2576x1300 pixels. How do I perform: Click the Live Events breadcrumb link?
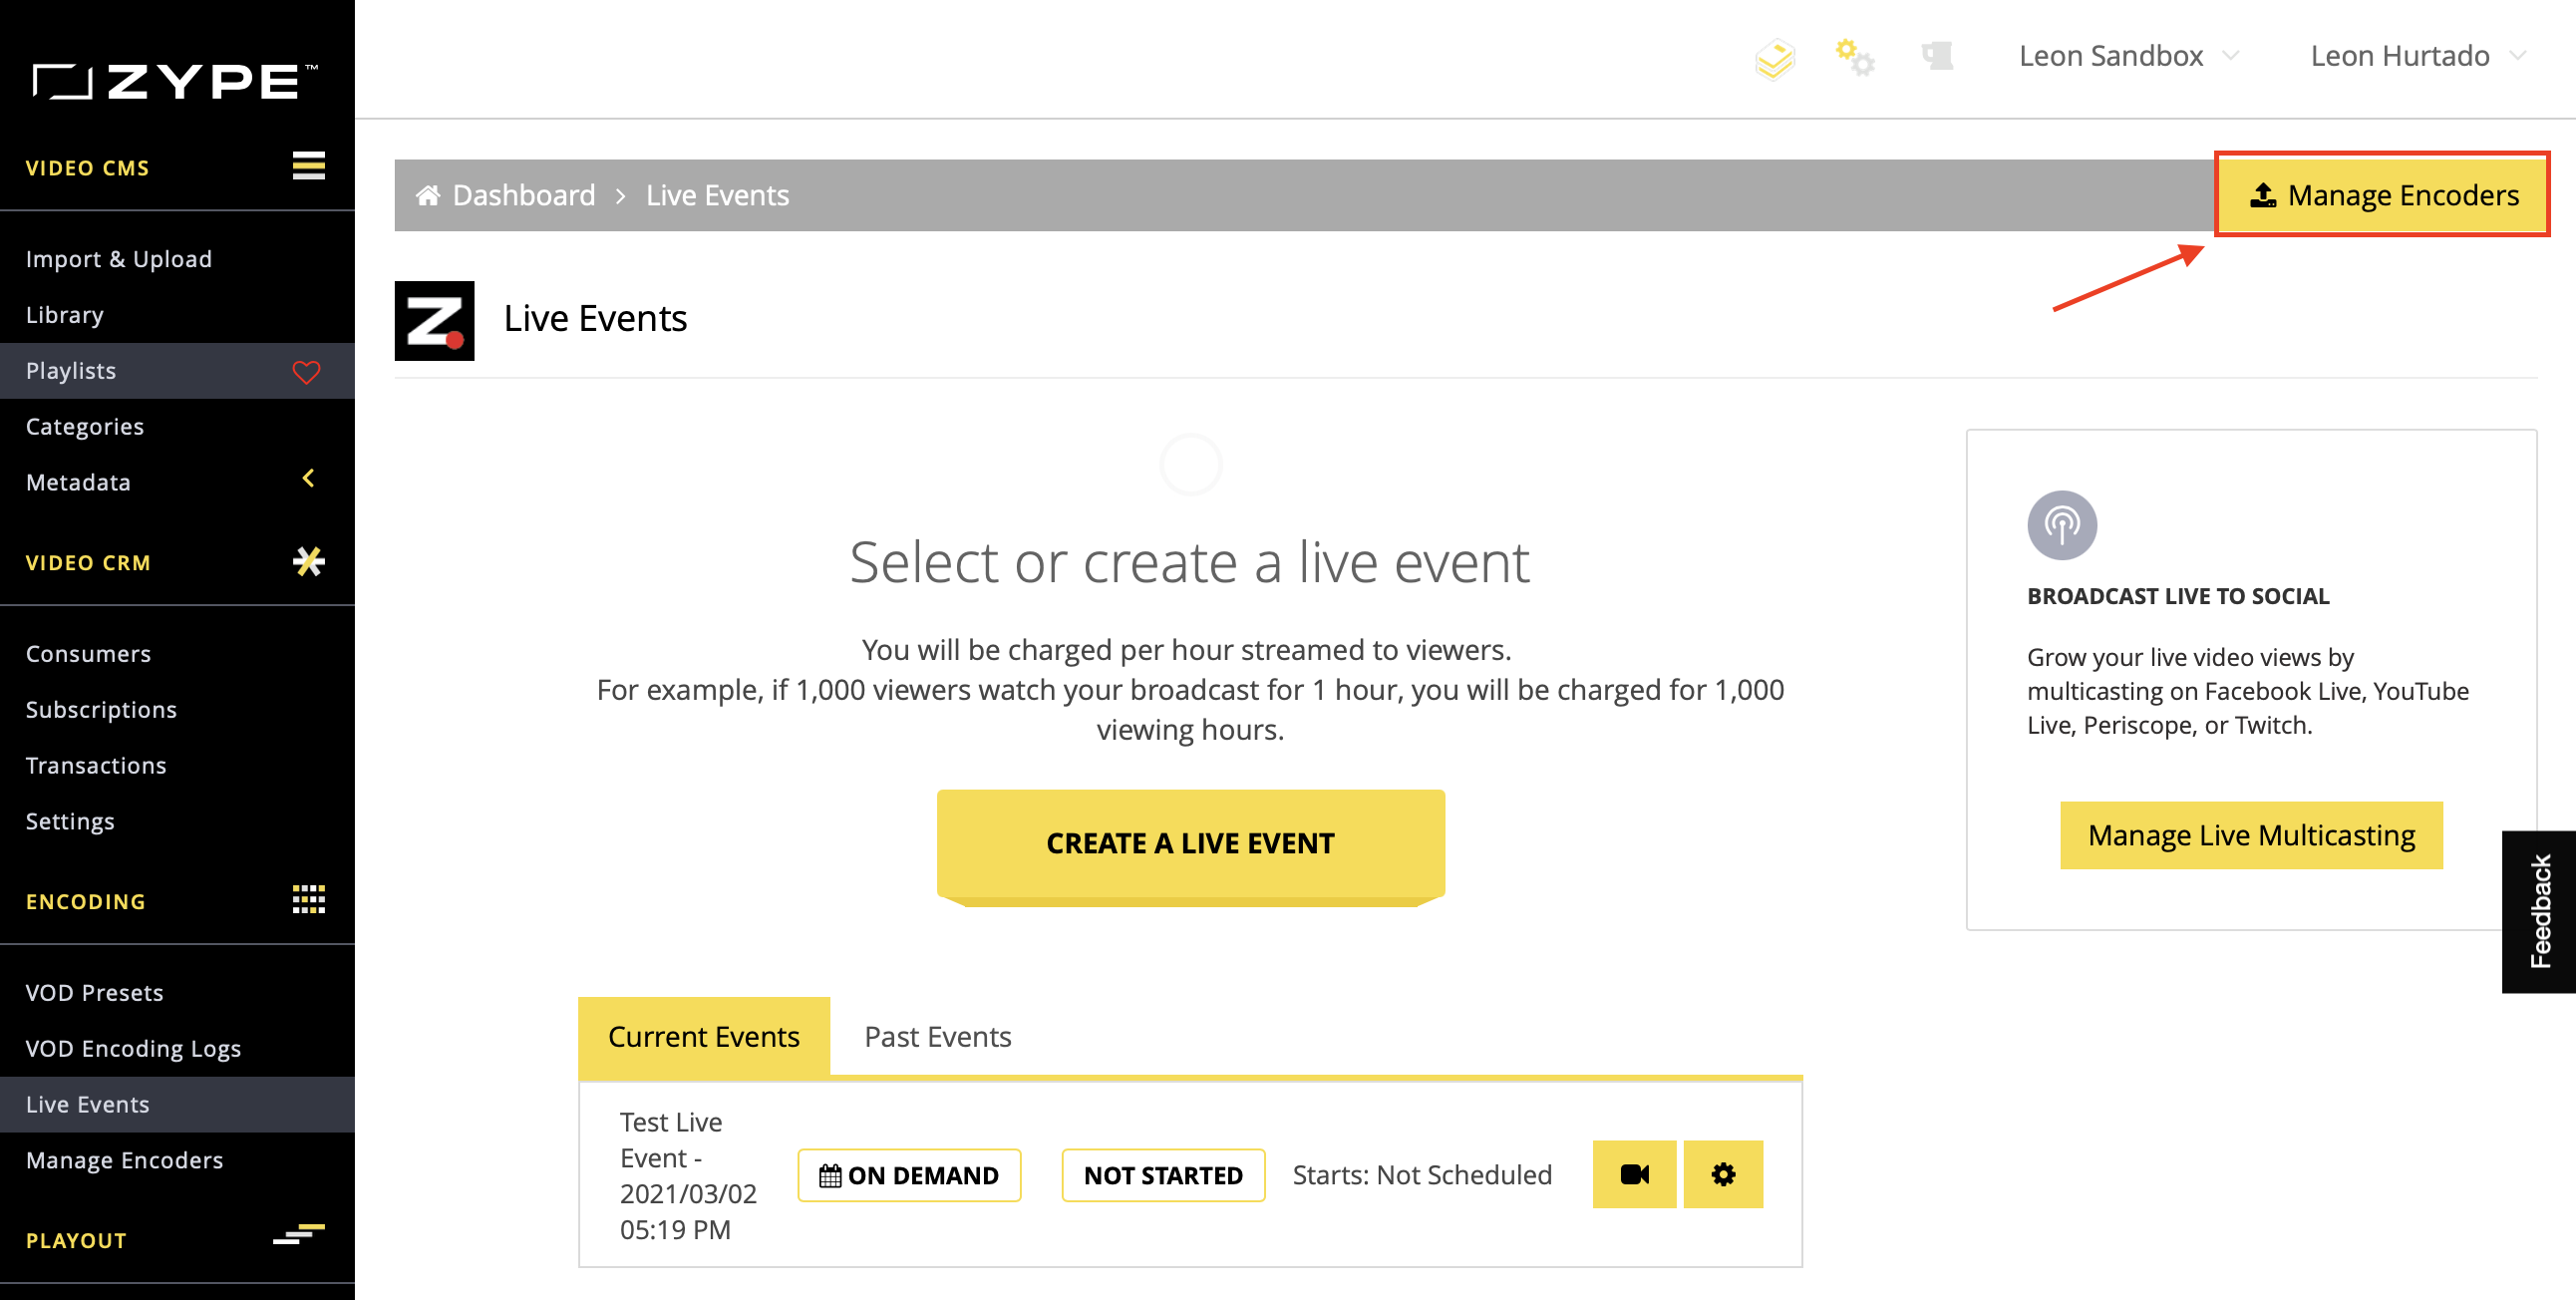pos(717,194)
